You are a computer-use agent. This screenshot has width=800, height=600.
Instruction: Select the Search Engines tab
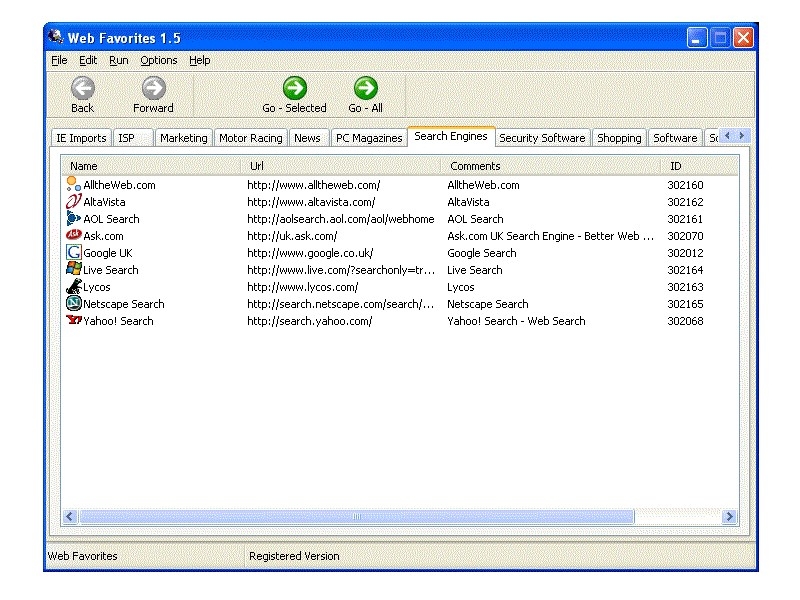click(x=451, y=136)
